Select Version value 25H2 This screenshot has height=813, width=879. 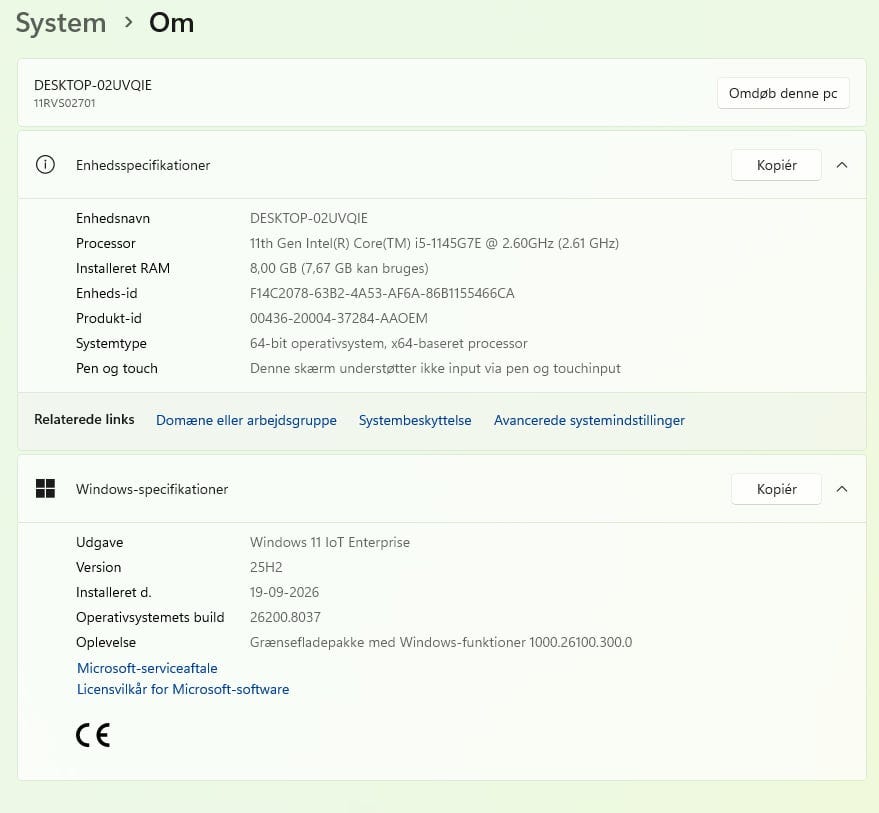(266, 567)
